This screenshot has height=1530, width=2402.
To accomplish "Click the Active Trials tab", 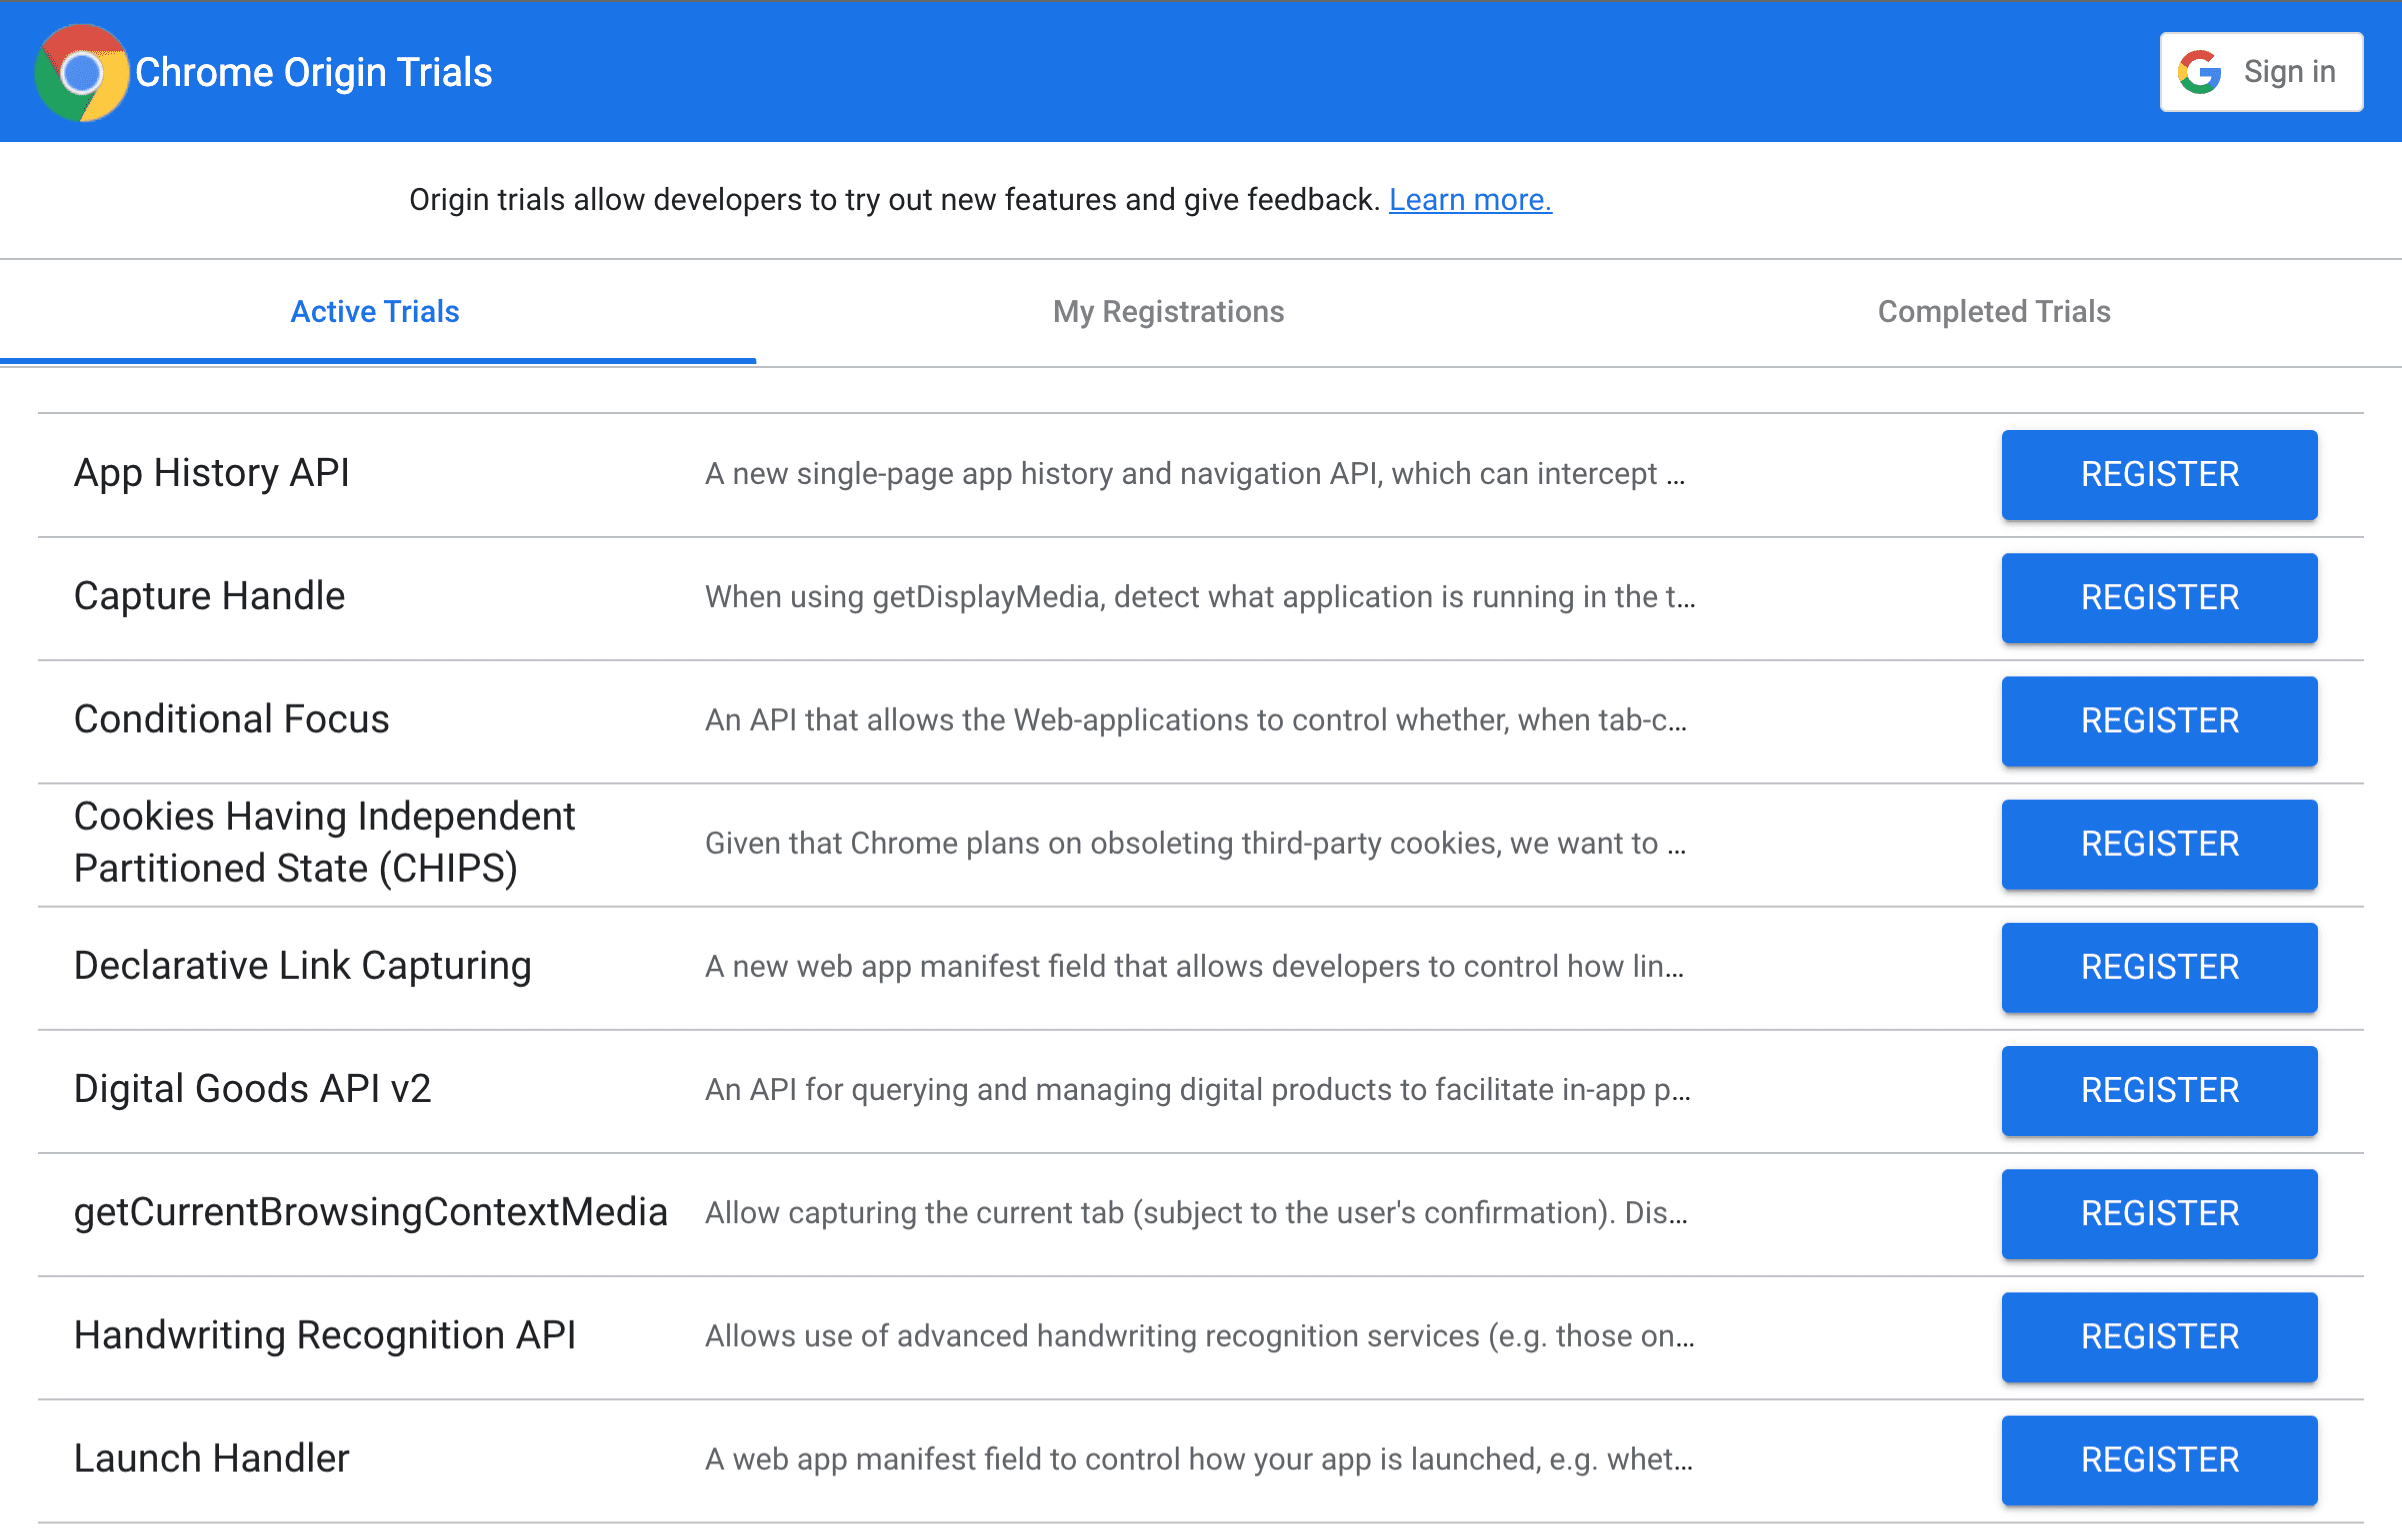I will [373, 310].
